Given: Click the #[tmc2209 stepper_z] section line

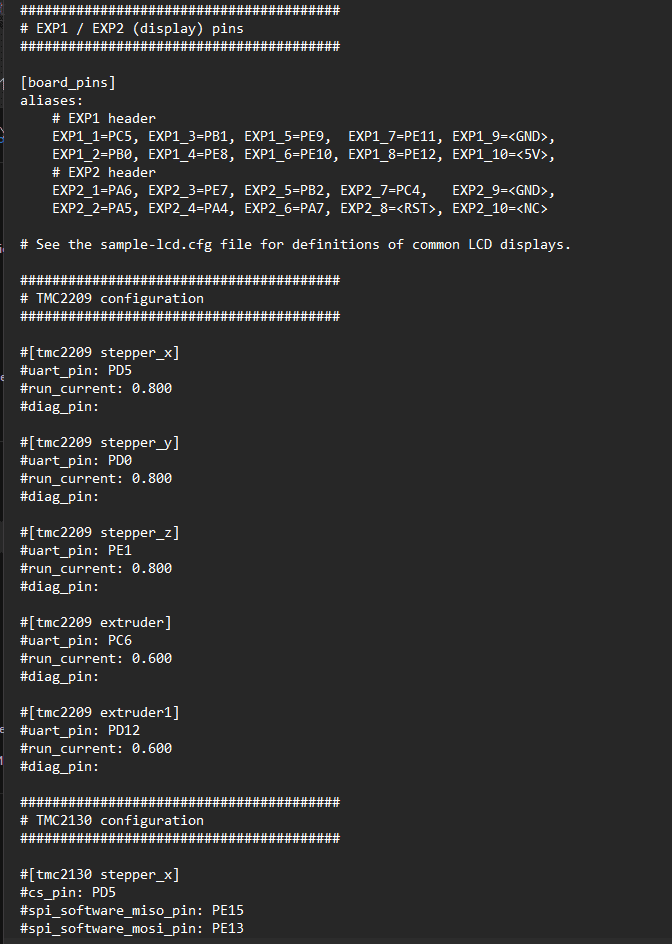Looking at the screenshot, I should coord(100,532).
